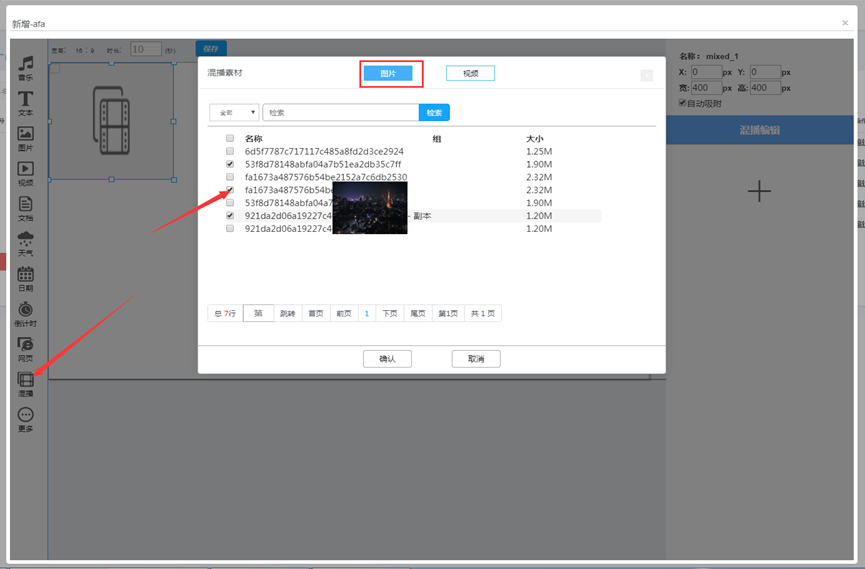Click the 视频 (video) sidebar icon
The image size is (865, 569).
(x=26, y=170)
